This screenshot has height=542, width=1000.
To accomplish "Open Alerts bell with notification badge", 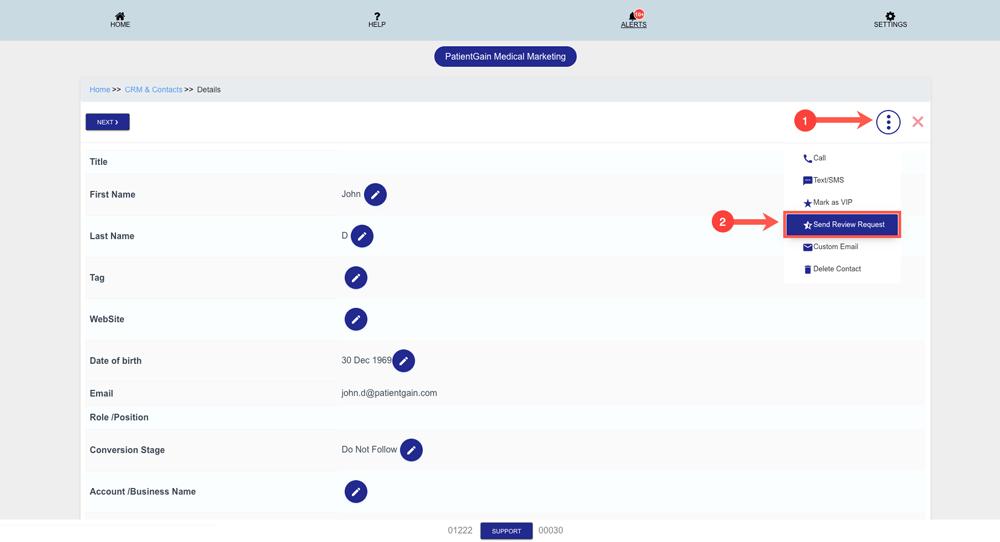I will pos(634,19).
